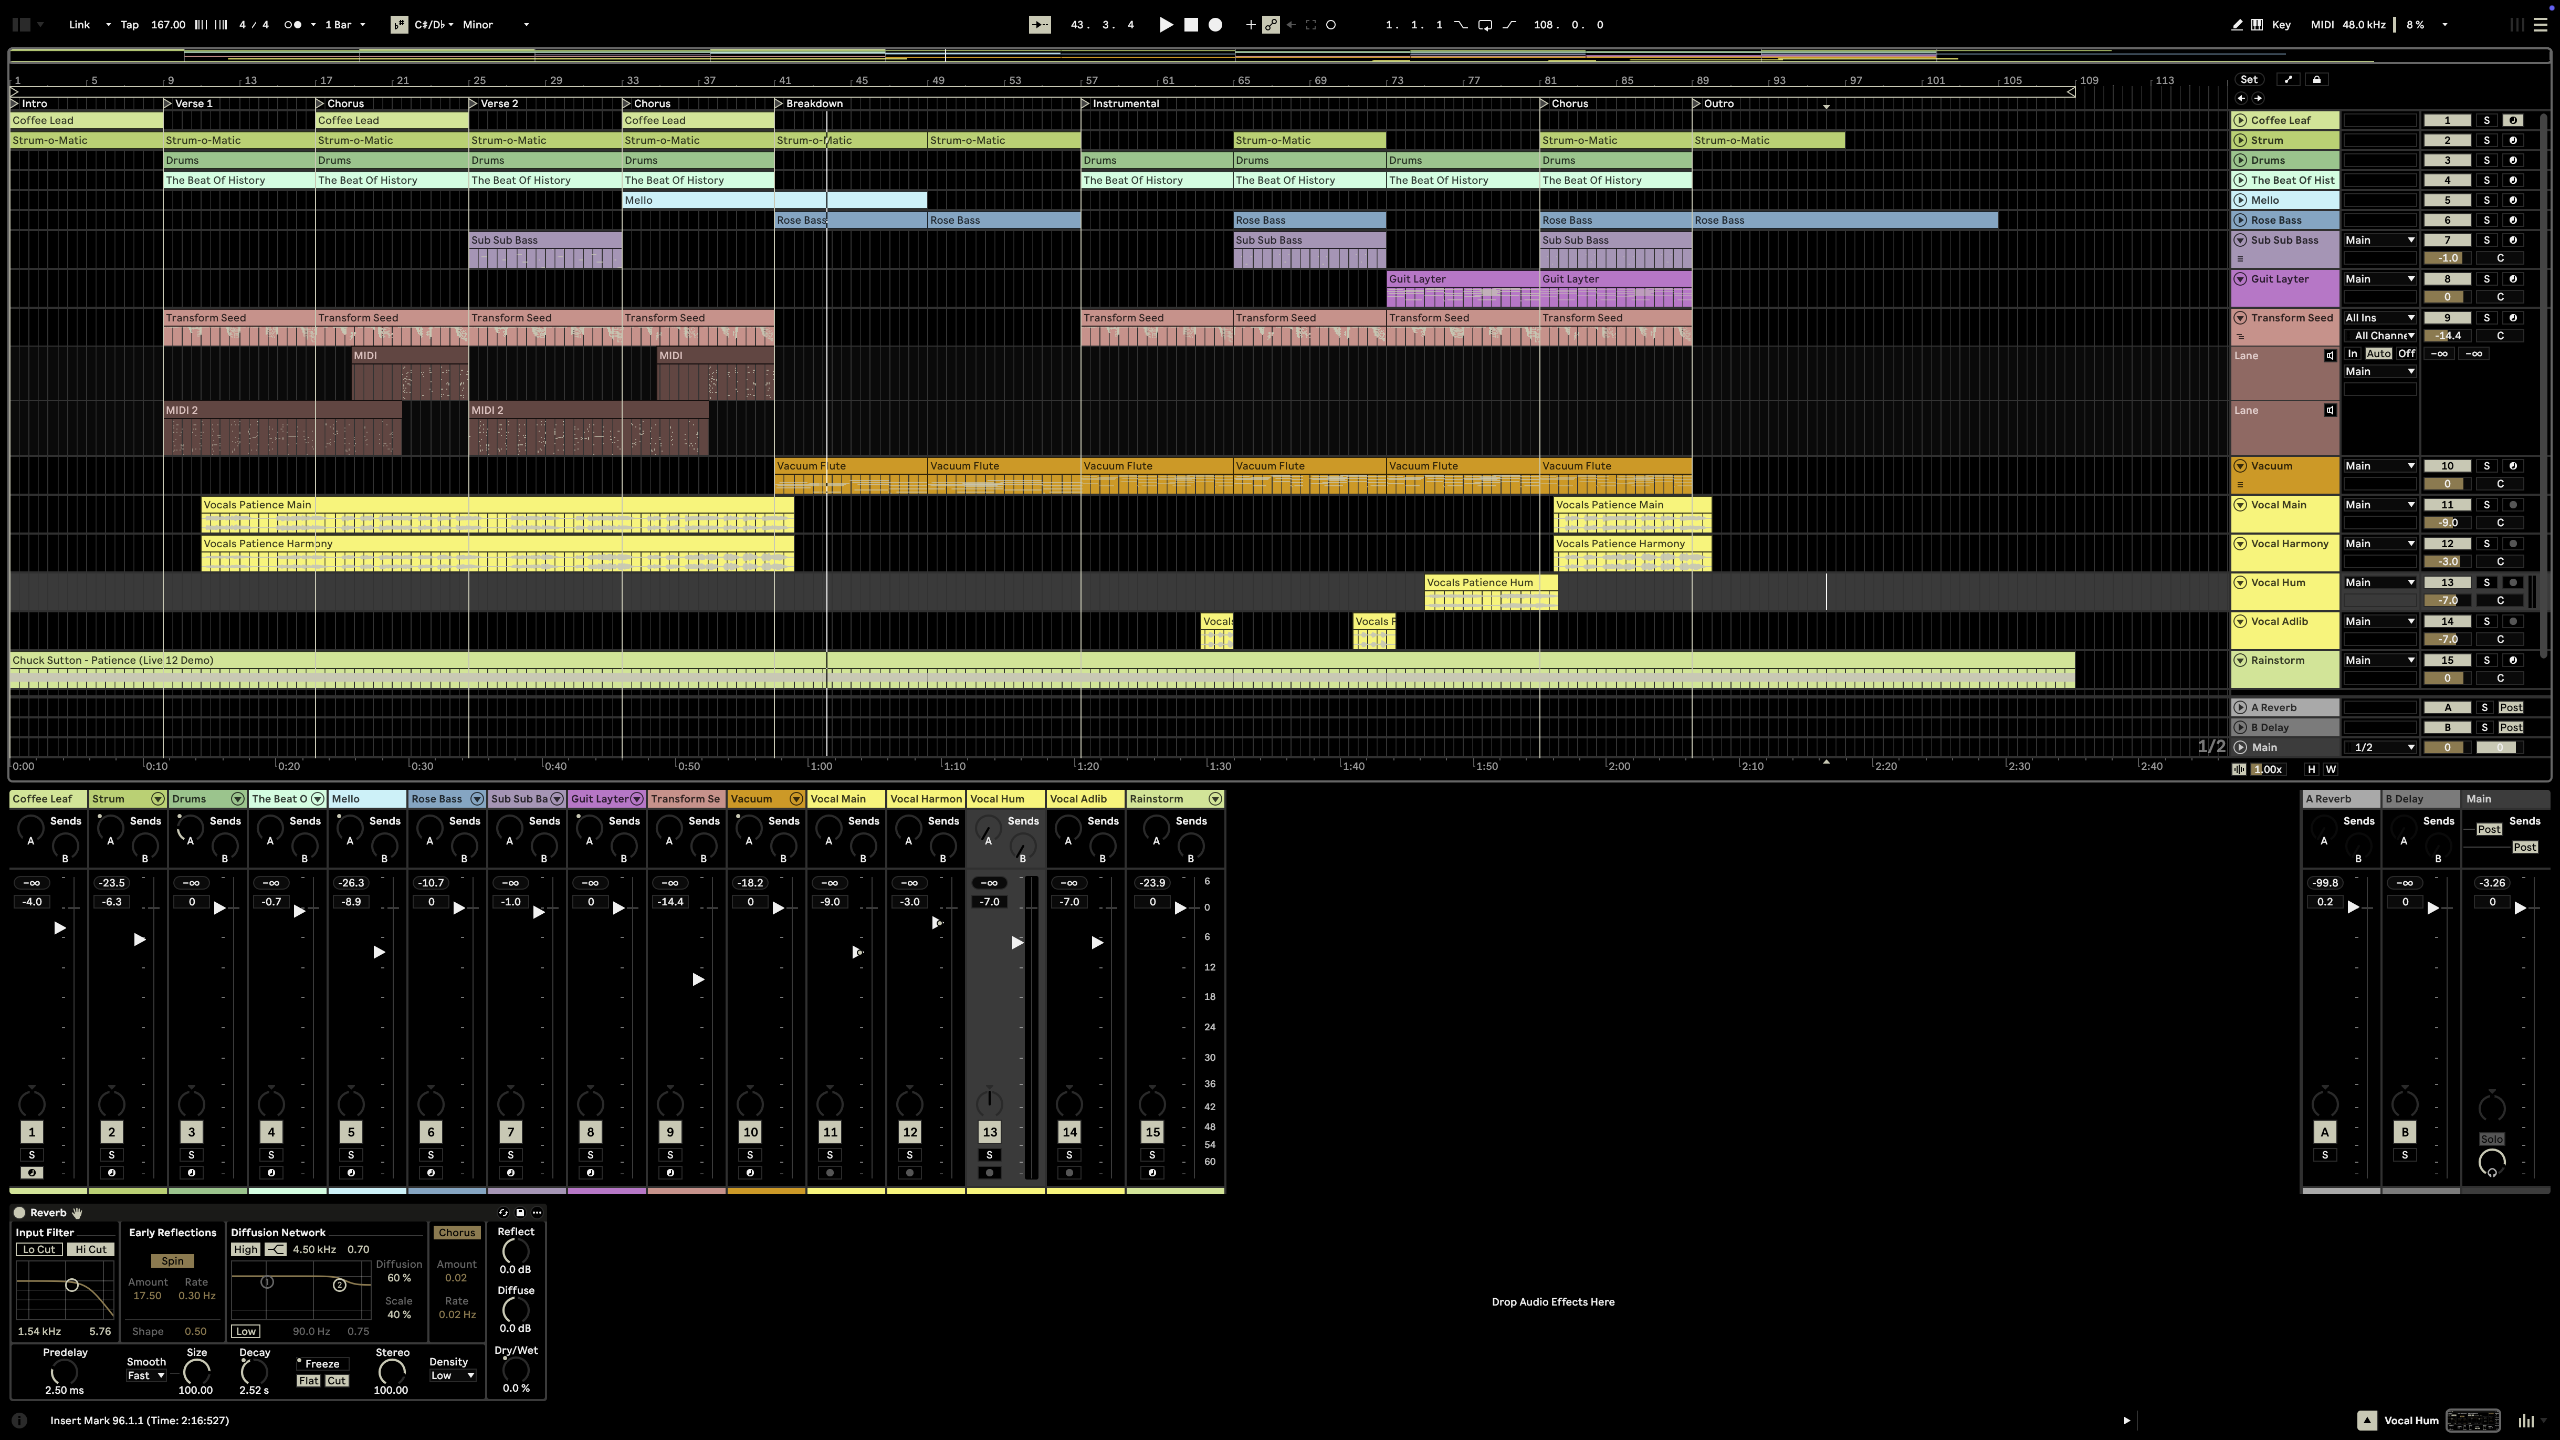Click the Tap tempo button
The width and height of the screenshot is (2560, 1440).
[130, 25]
